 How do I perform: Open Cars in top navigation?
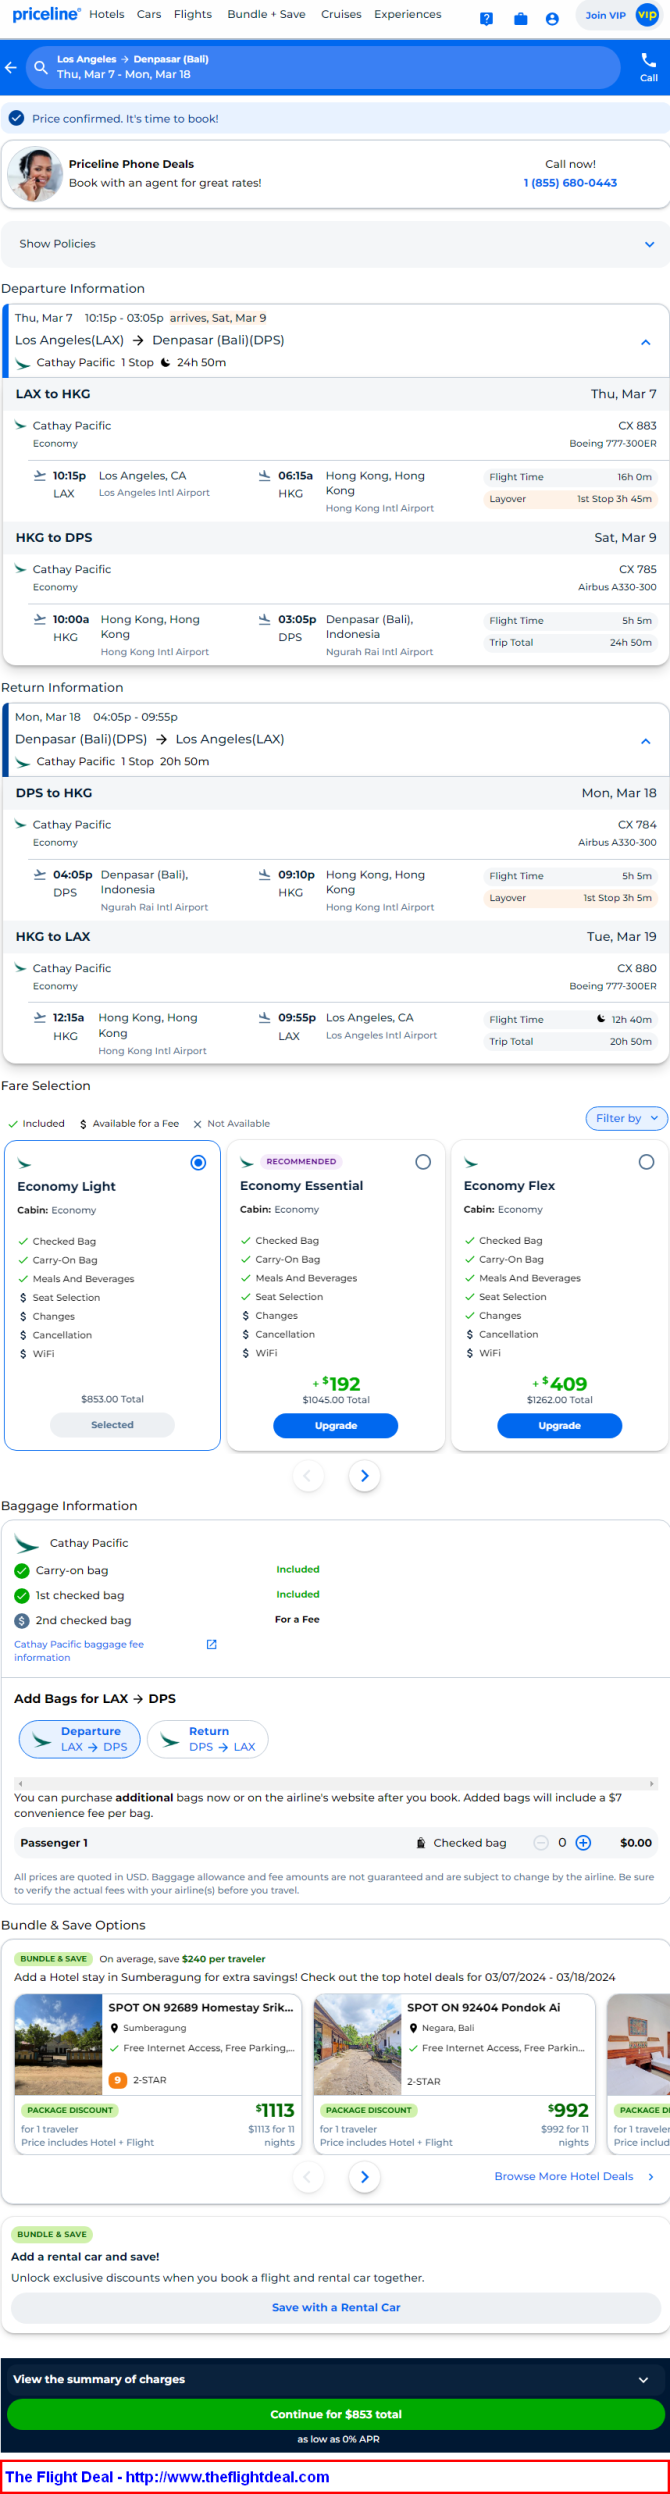pos(149,14)
